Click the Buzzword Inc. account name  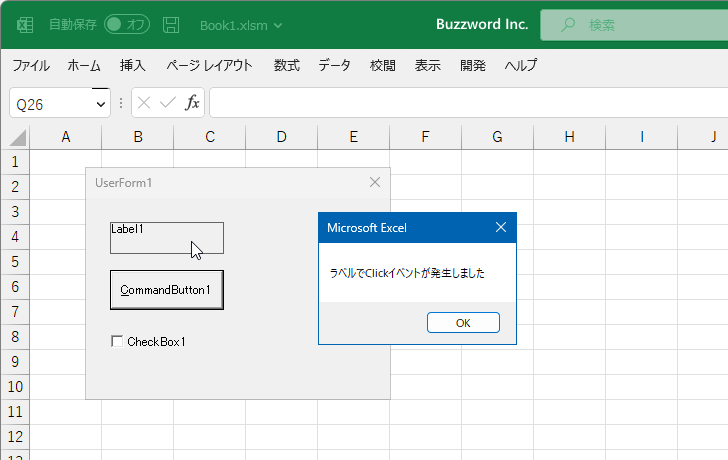click(x=482, y=24)
